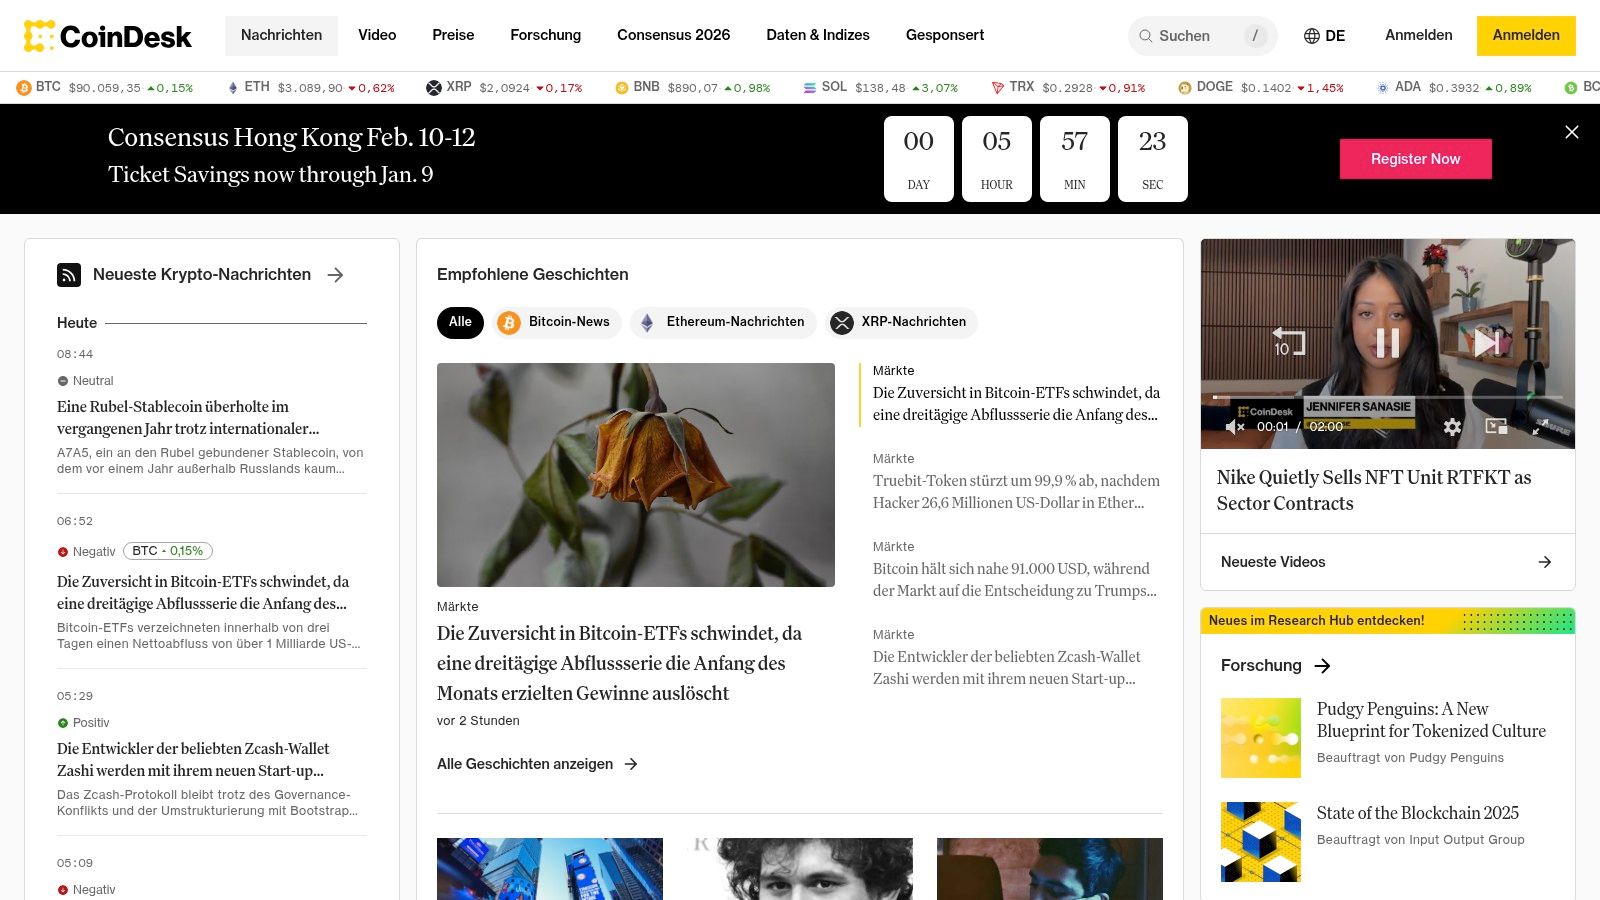Screen dimensions: 1600x900
Task: Pause the playing video
Action: [x=1388, y=343]
